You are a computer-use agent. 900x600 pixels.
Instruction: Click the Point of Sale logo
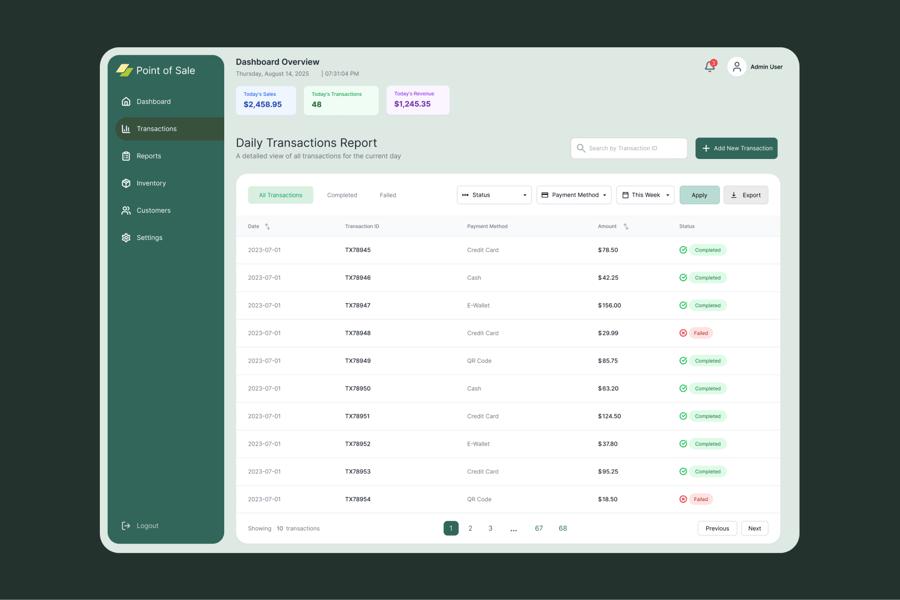tap(124, 70)
